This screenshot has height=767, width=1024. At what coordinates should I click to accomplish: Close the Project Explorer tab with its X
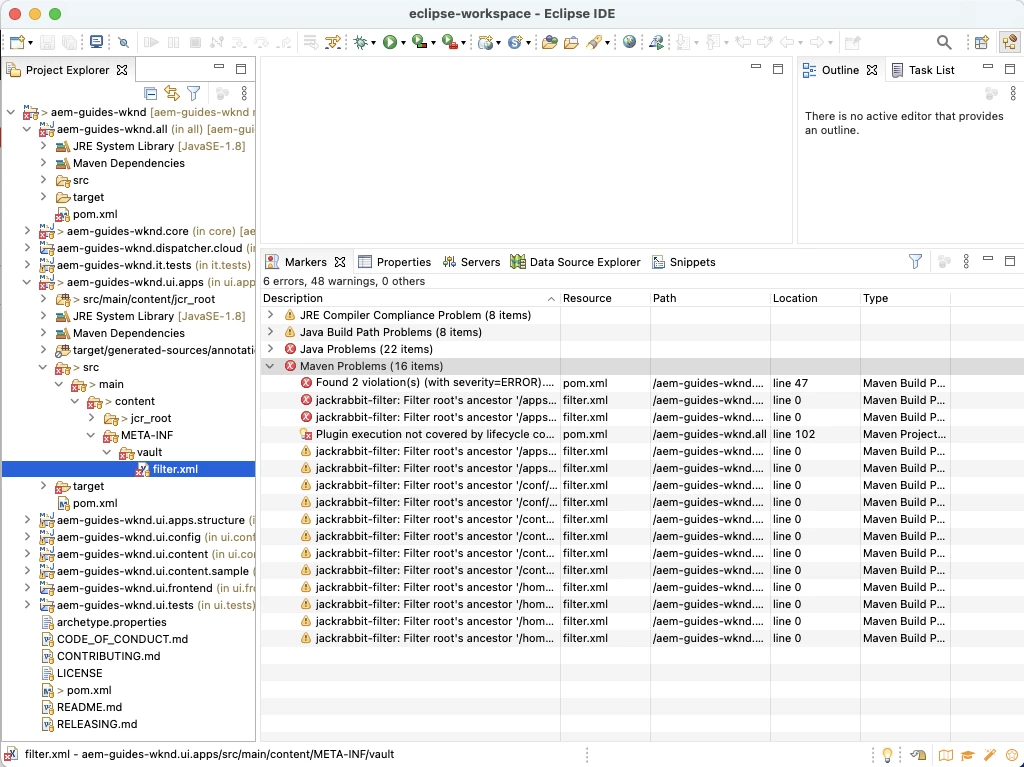(122, 70)
